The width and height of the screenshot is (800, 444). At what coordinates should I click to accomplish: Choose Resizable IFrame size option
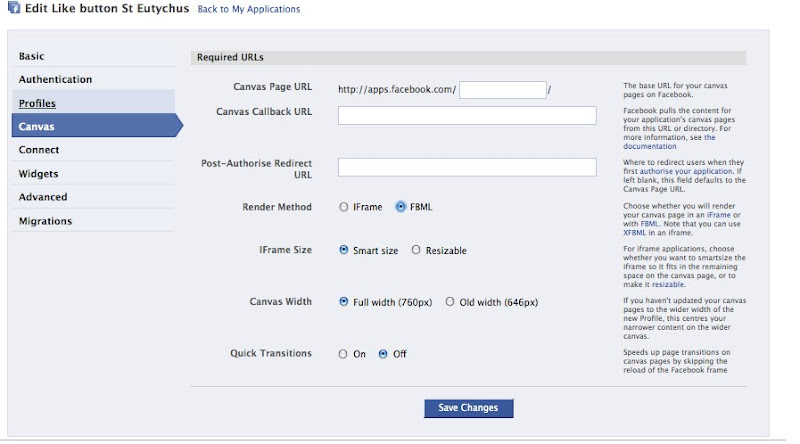416,251
